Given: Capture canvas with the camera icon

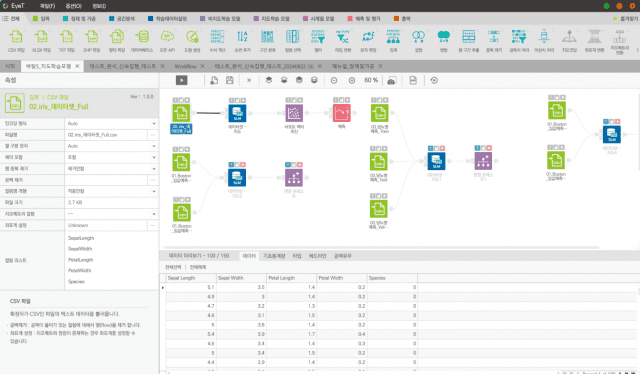Looking at the screenshot, I should (391, 81).
